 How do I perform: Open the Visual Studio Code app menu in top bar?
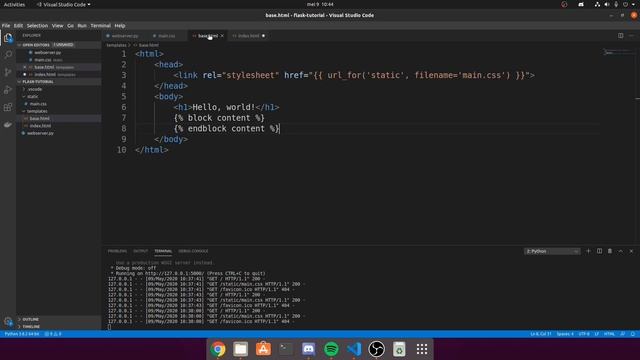[63, 4]
